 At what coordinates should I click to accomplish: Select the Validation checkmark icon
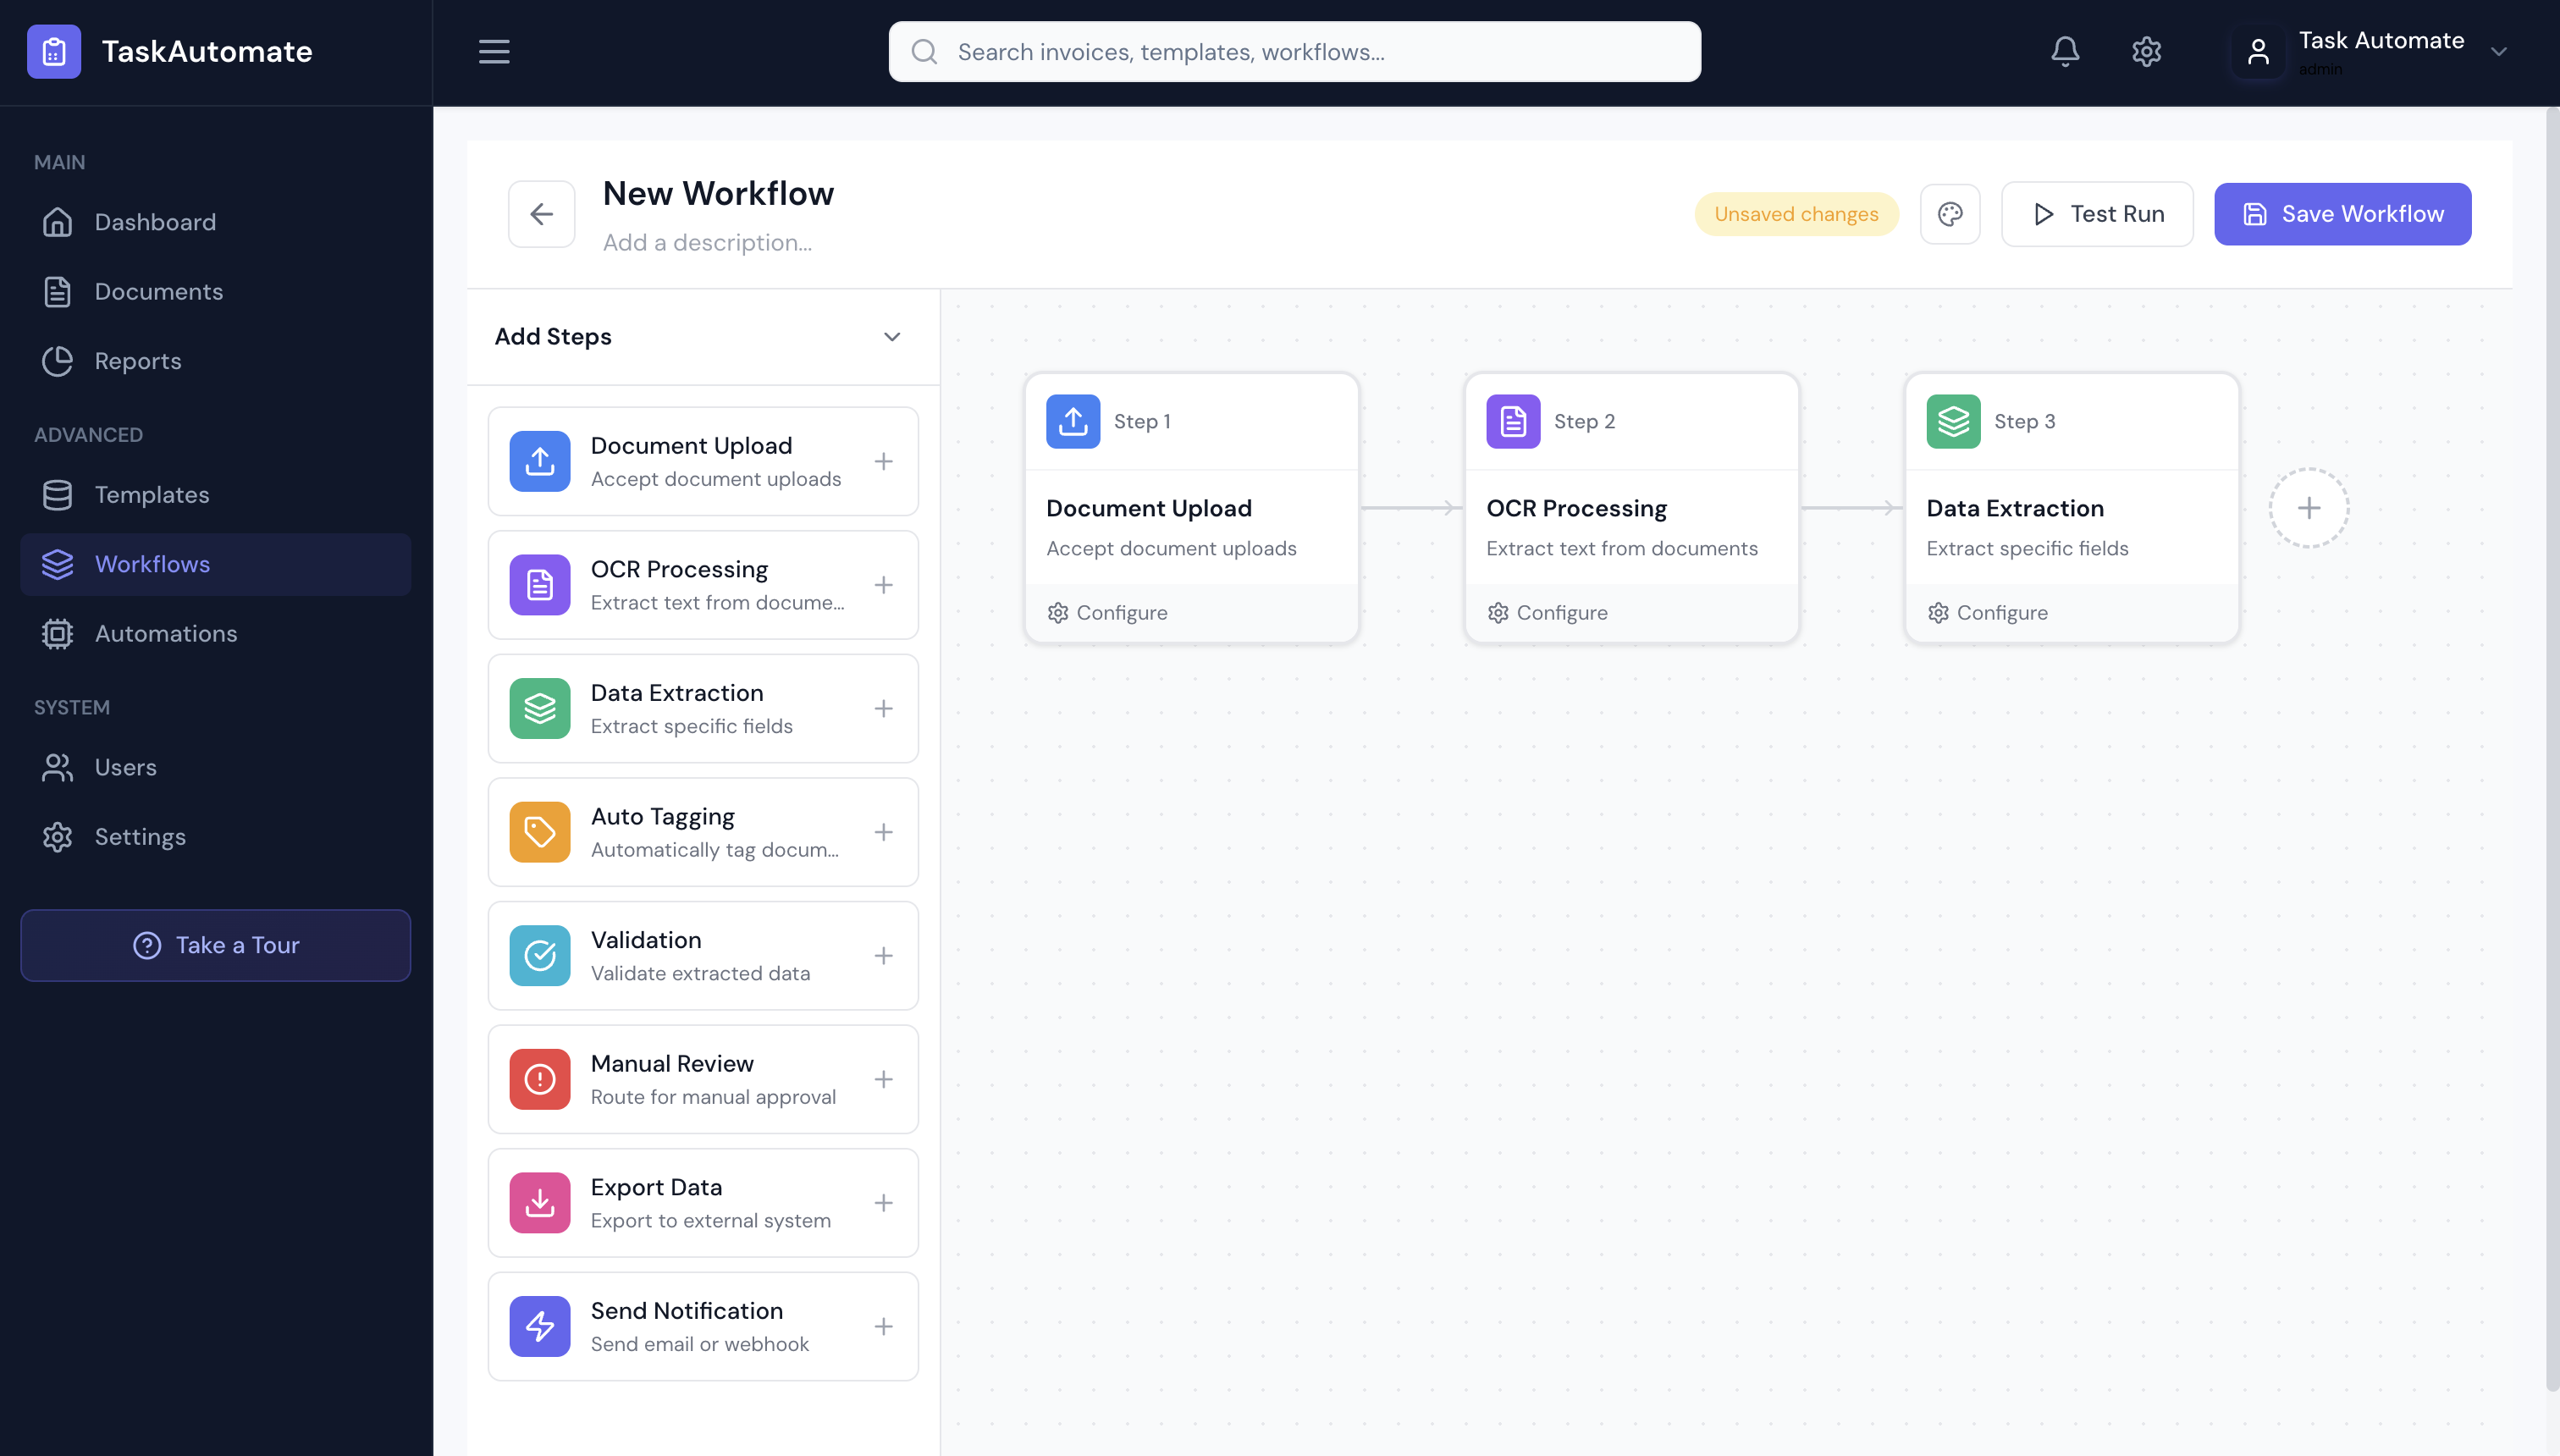539,955
